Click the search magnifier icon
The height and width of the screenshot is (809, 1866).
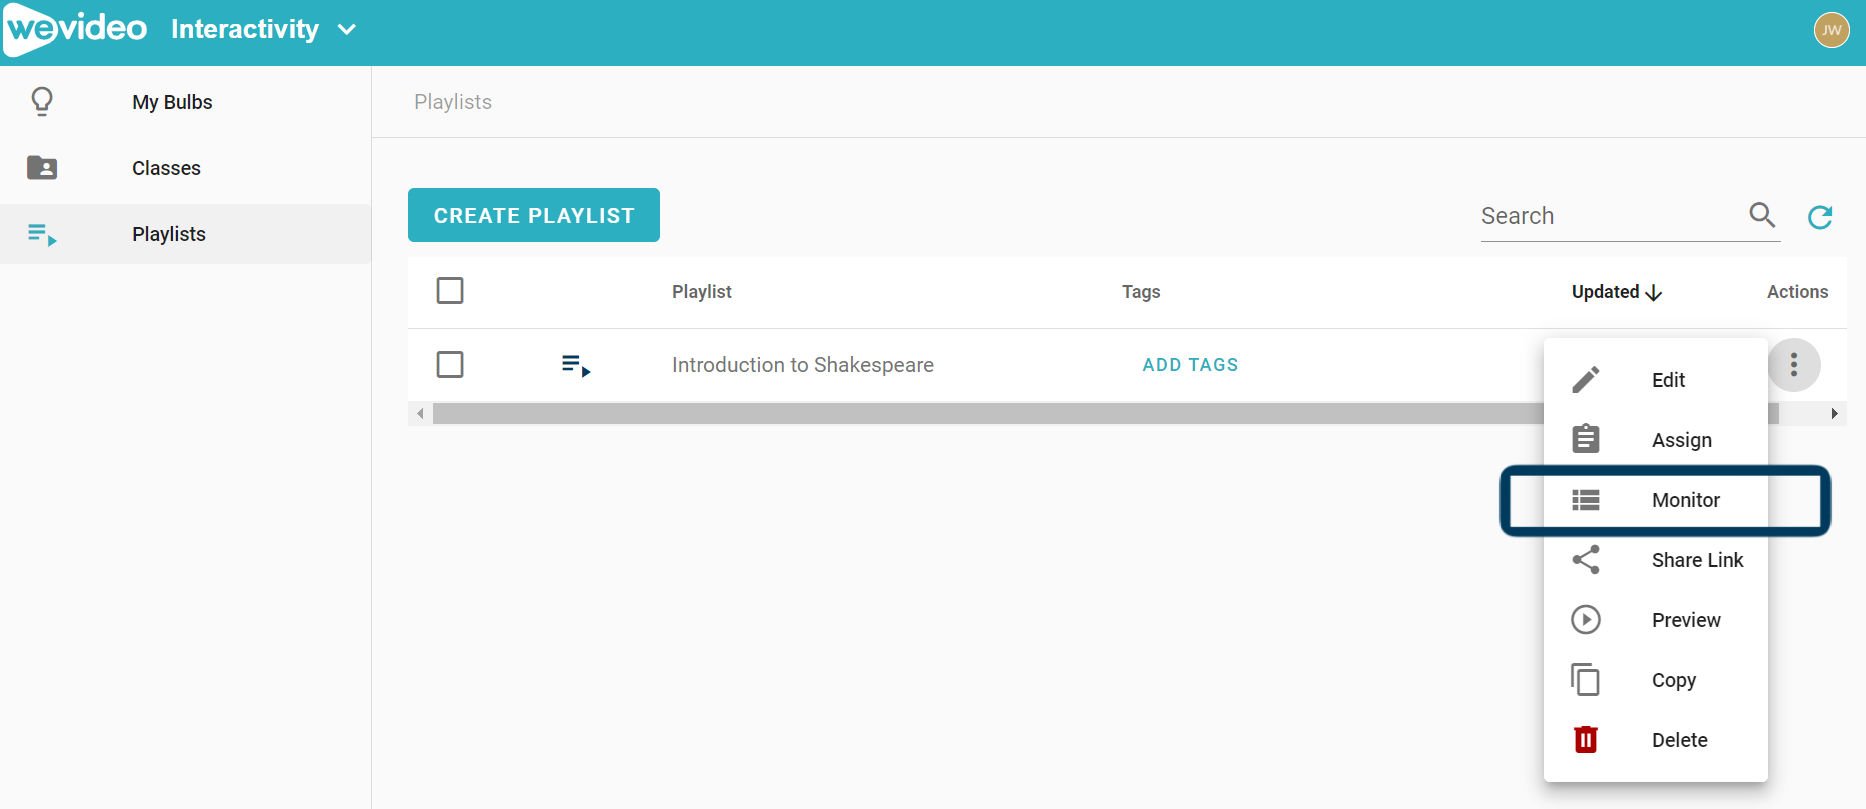[1761, 215]
